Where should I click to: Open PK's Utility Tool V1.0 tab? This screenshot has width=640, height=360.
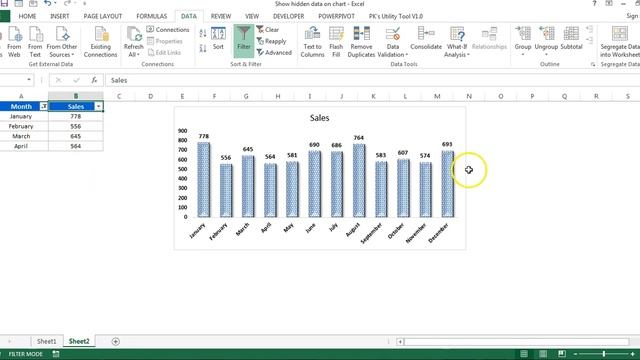pyautogui.click(x=396, y=16)
